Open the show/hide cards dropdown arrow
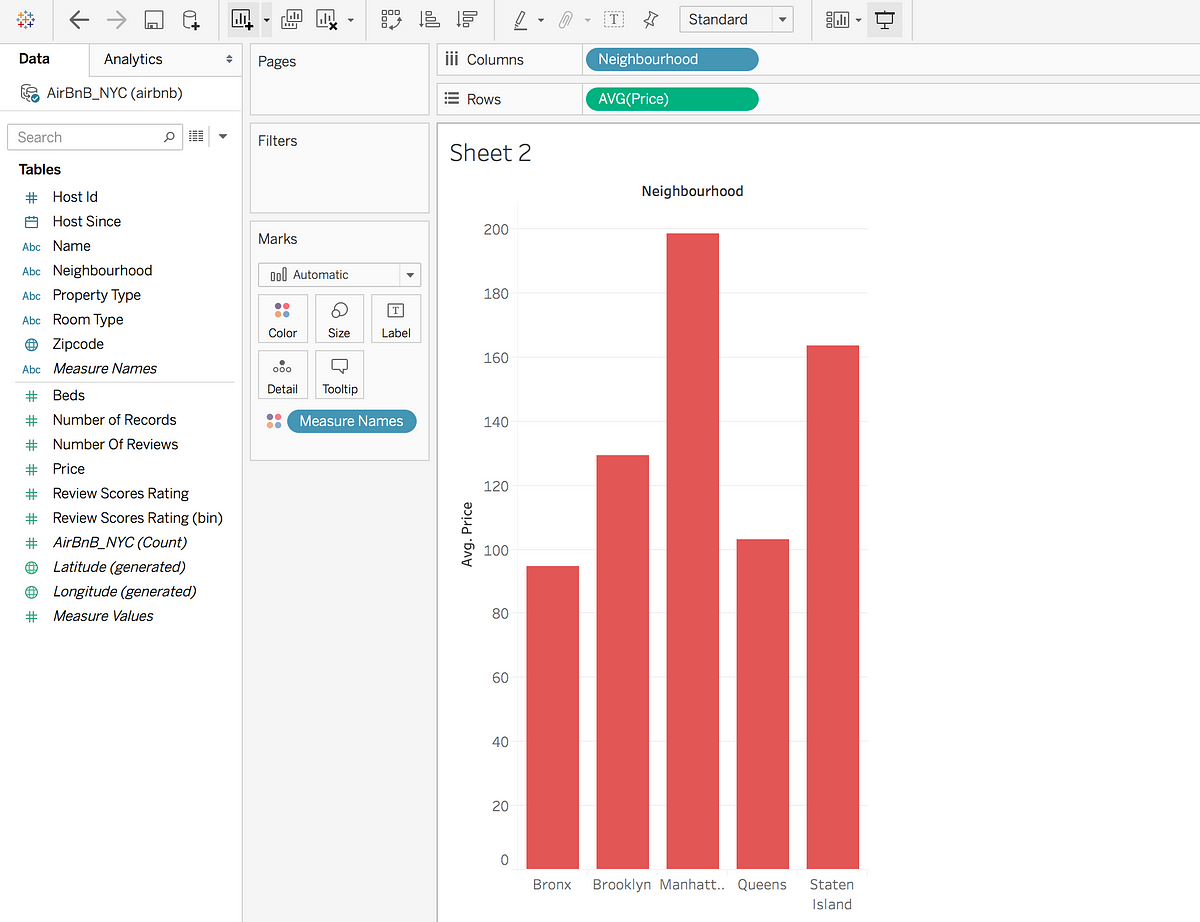 tap(858, 20)
